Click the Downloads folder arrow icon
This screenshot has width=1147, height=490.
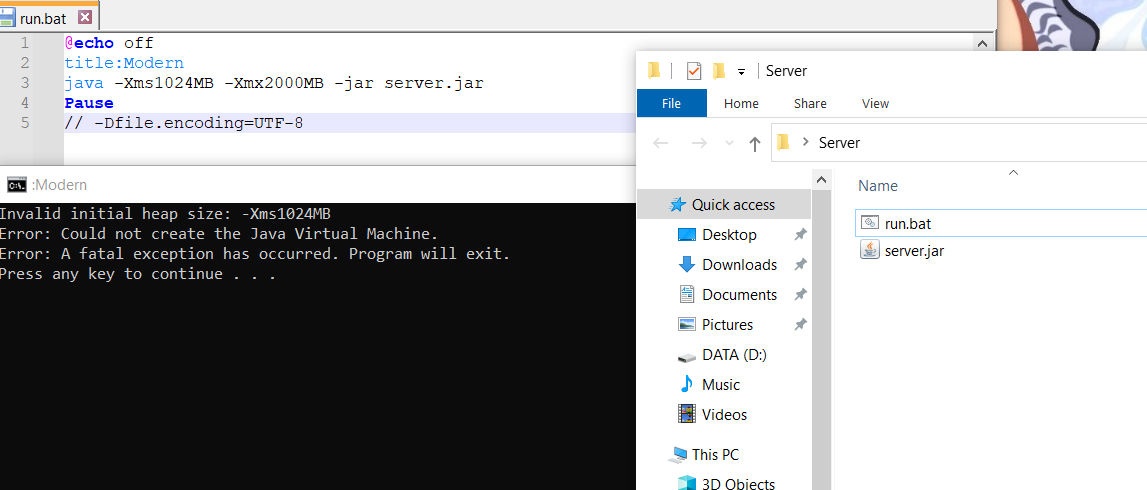coord(687,264)
